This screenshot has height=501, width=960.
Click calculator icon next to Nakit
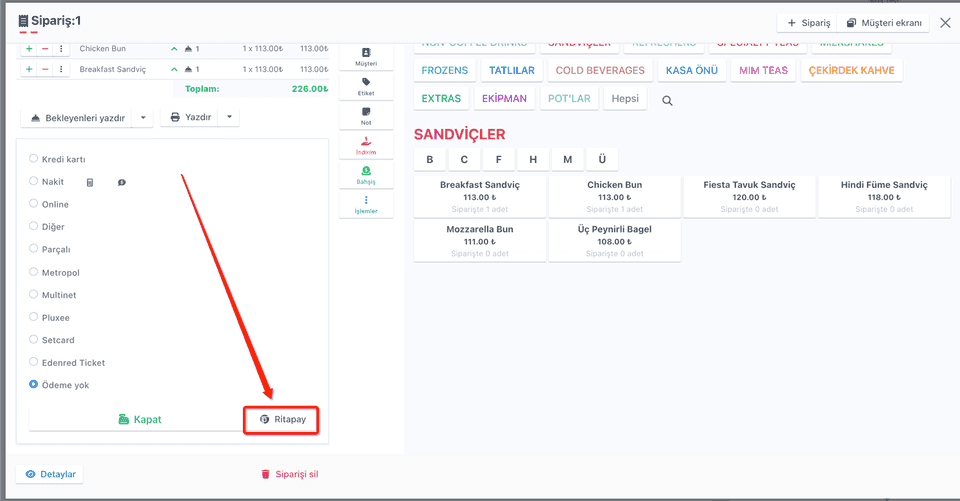(x=90, y=183)
